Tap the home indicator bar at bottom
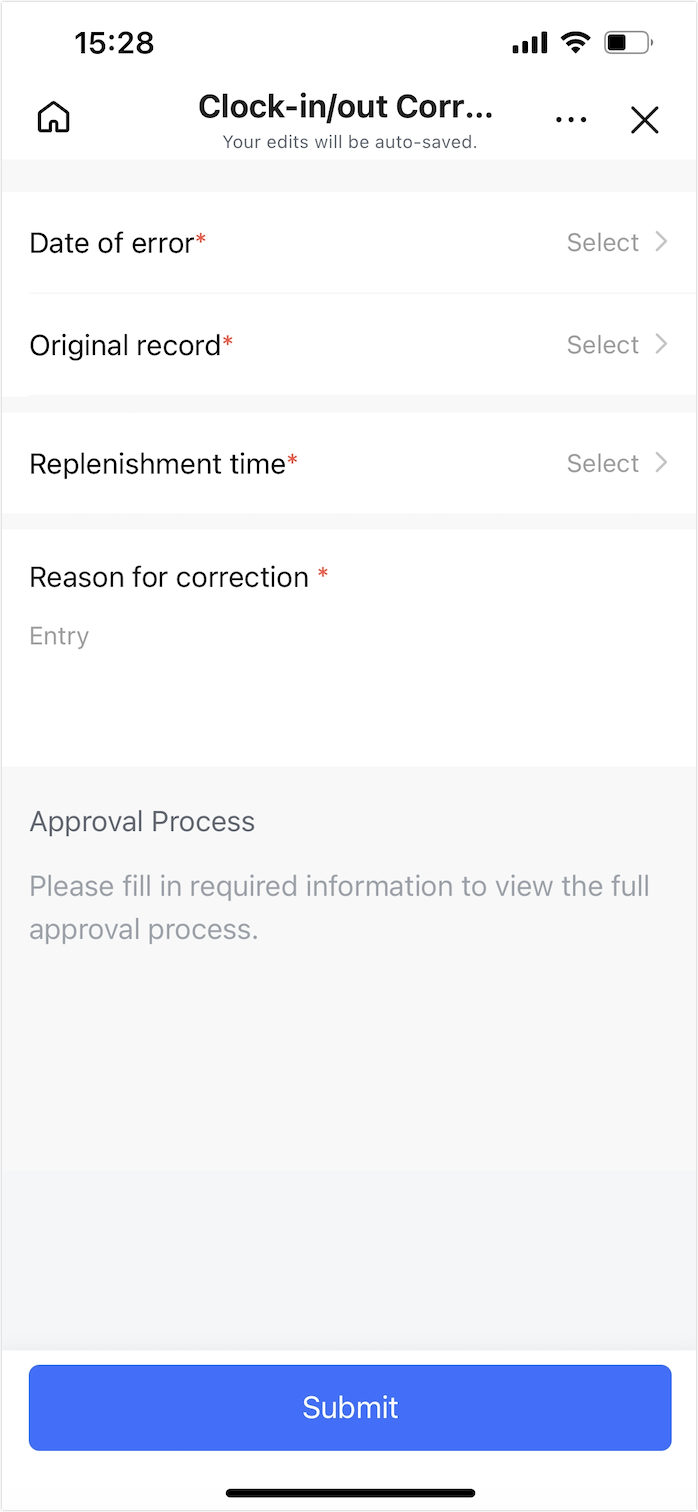Image resolution: width=698 pixels, height=1512 pixels. coord(349,1492)
